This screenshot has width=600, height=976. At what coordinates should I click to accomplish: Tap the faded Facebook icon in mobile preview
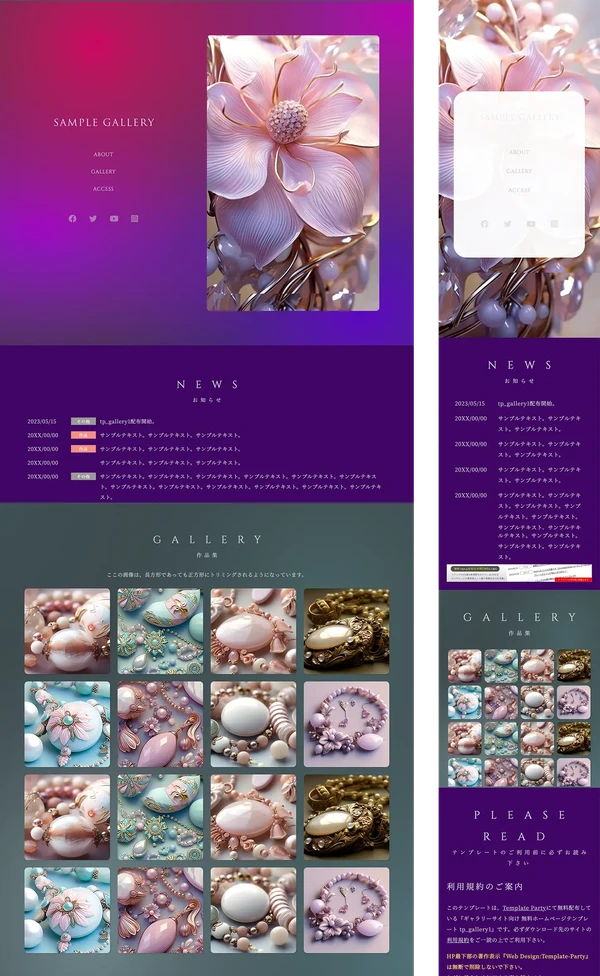pyautogui.click(x=485, y=224)
